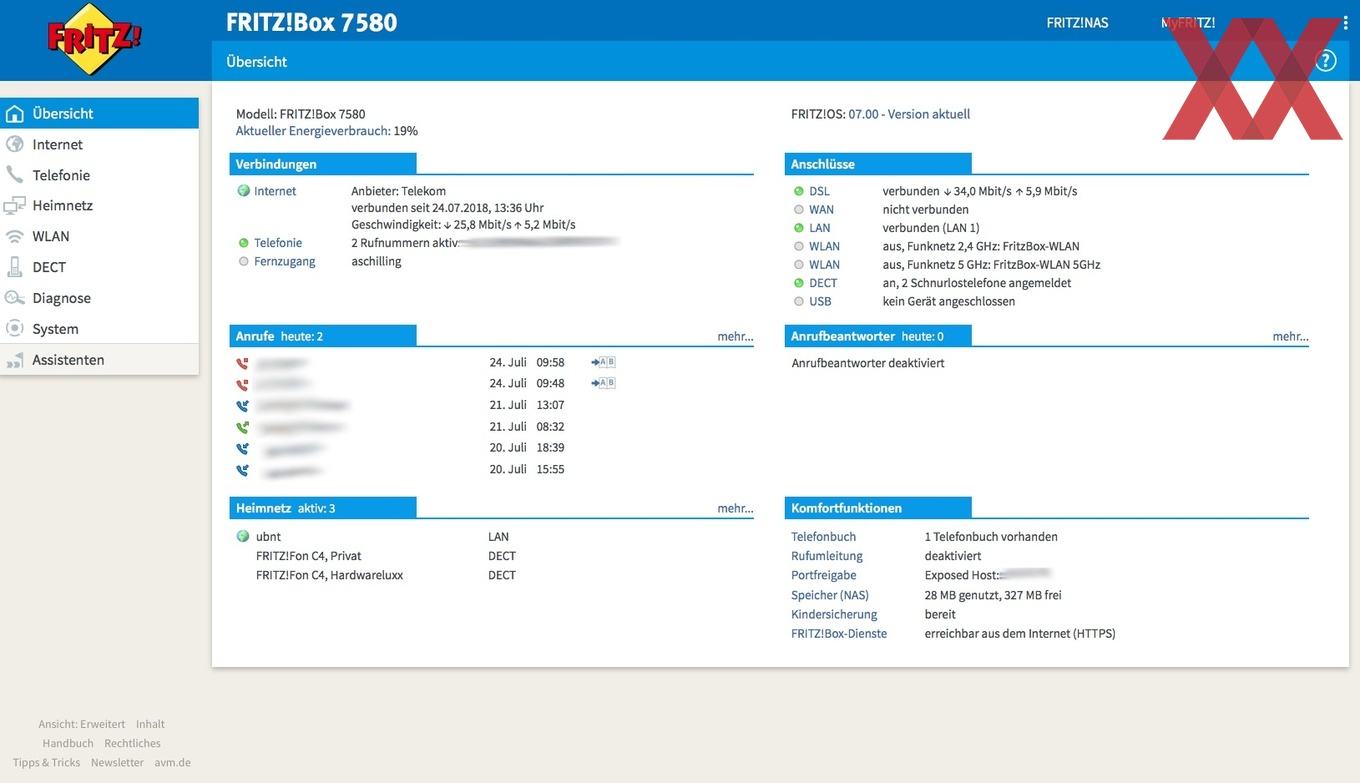This screenshot has width=1360, height=783.
Task: Click the FRITZ! logo
Action: (95, 38)
